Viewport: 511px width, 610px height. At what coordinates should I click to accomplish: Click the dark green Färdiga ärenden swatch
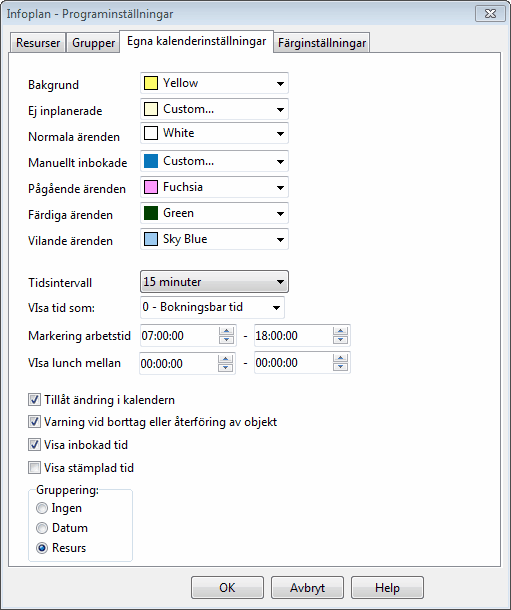click(151, 213)
